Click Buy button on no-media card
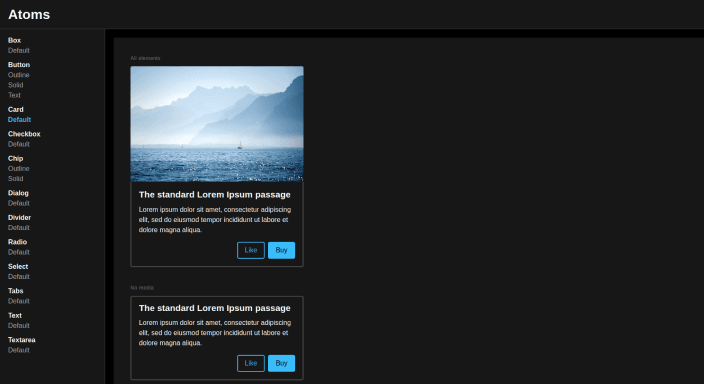The image size is (704, 384). click(x=282, y=363)
